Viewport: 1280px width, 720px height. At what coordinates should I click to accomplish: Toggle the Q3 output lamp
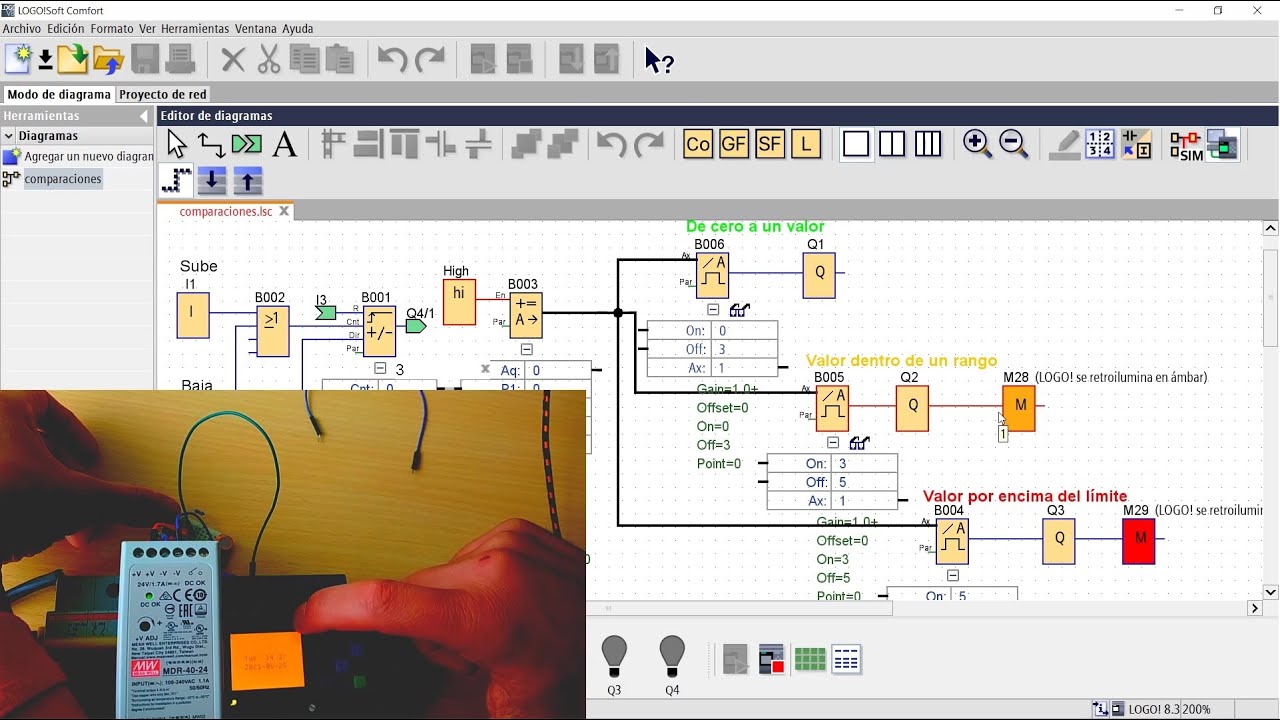pyautogui.click(x=614, y=657)
